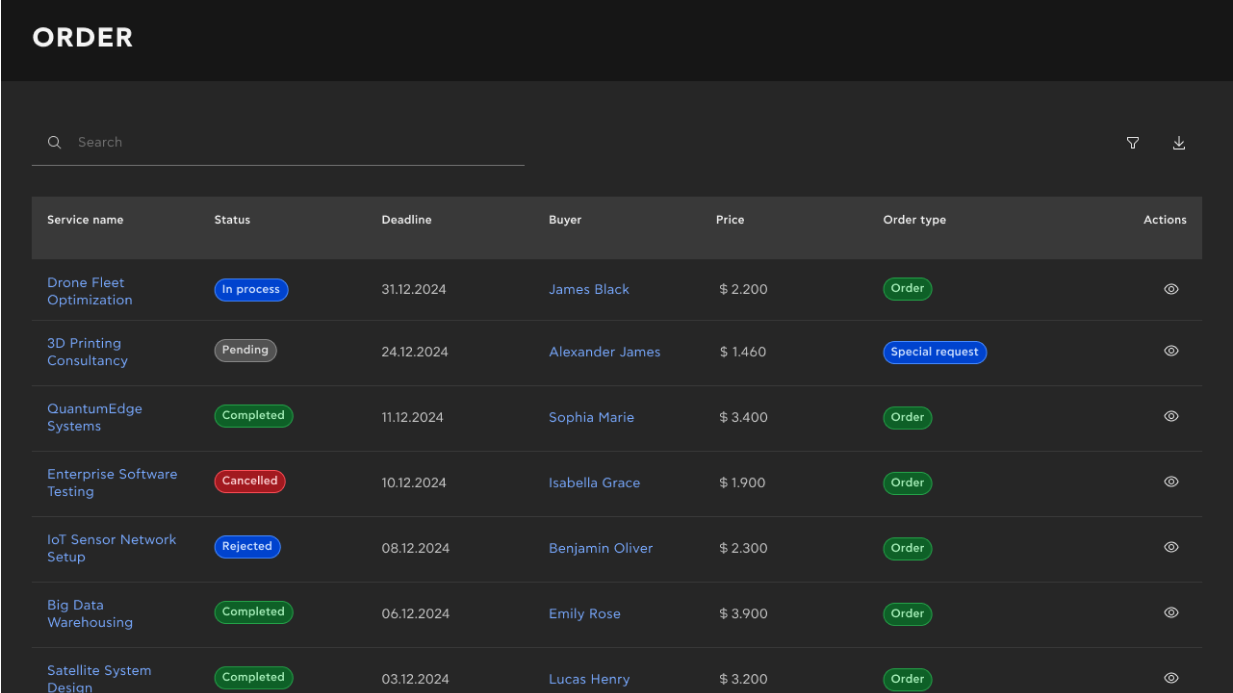This screenshot has height=693, width=1233.
Task: Click the download/export icon
Action: (x=1179, y=143)
